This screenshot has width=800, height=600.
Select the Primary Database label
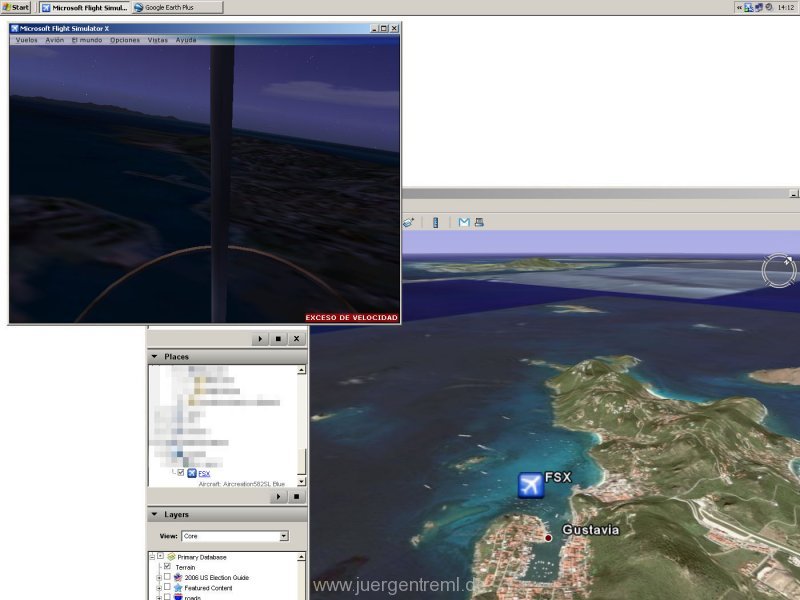(x=202, y=557)
